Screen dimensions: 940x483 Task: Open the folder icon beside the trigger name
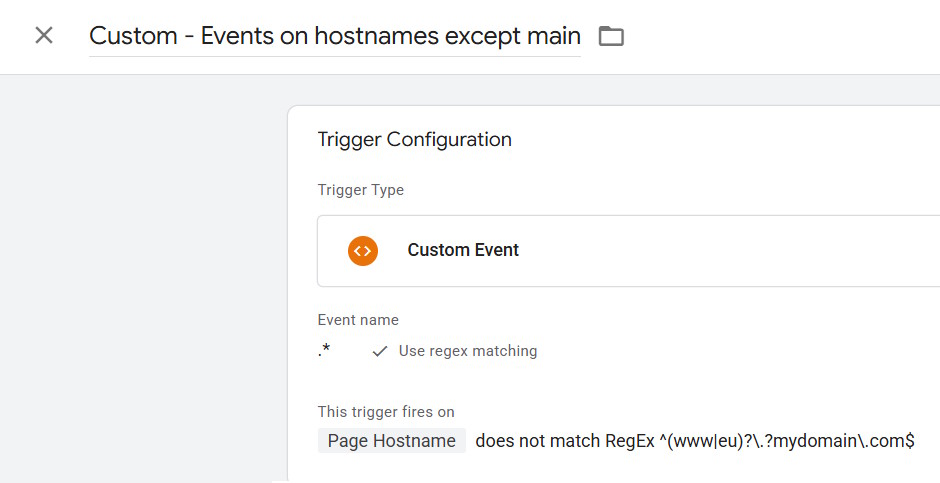click(611, 37)
